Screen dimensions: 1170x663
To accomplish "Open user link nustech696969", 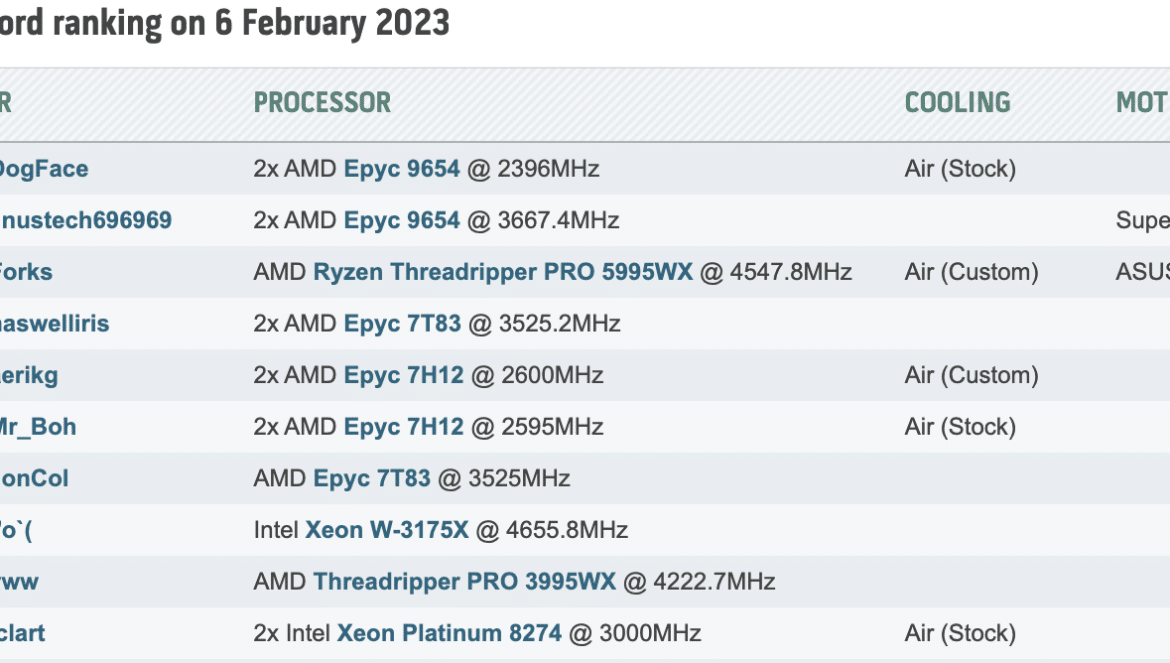I will pos(86,221).
